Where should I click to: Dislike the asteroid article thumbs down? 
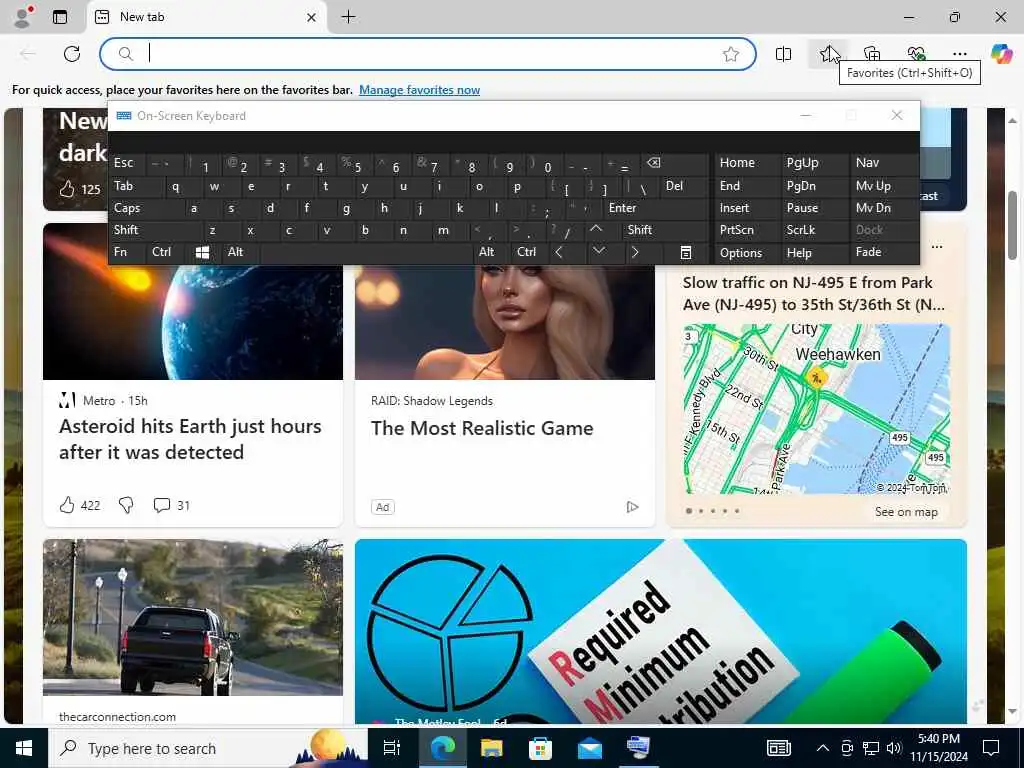[x=126, y=505]
